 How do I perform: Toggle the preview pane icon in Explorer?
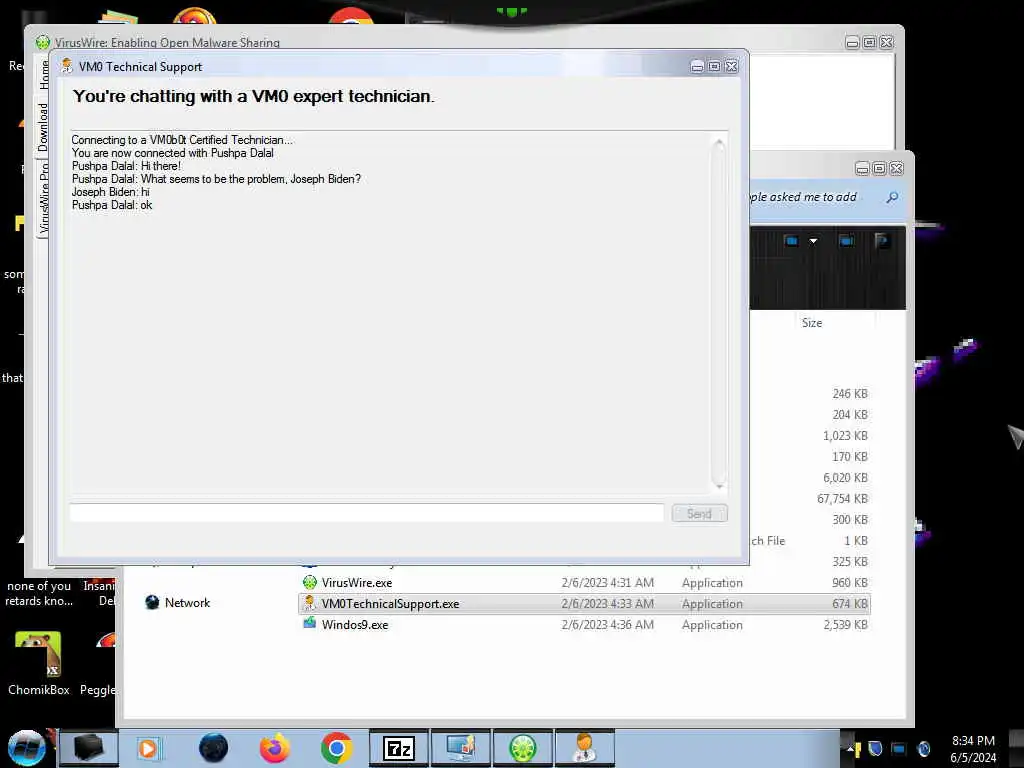click(846, 241)
